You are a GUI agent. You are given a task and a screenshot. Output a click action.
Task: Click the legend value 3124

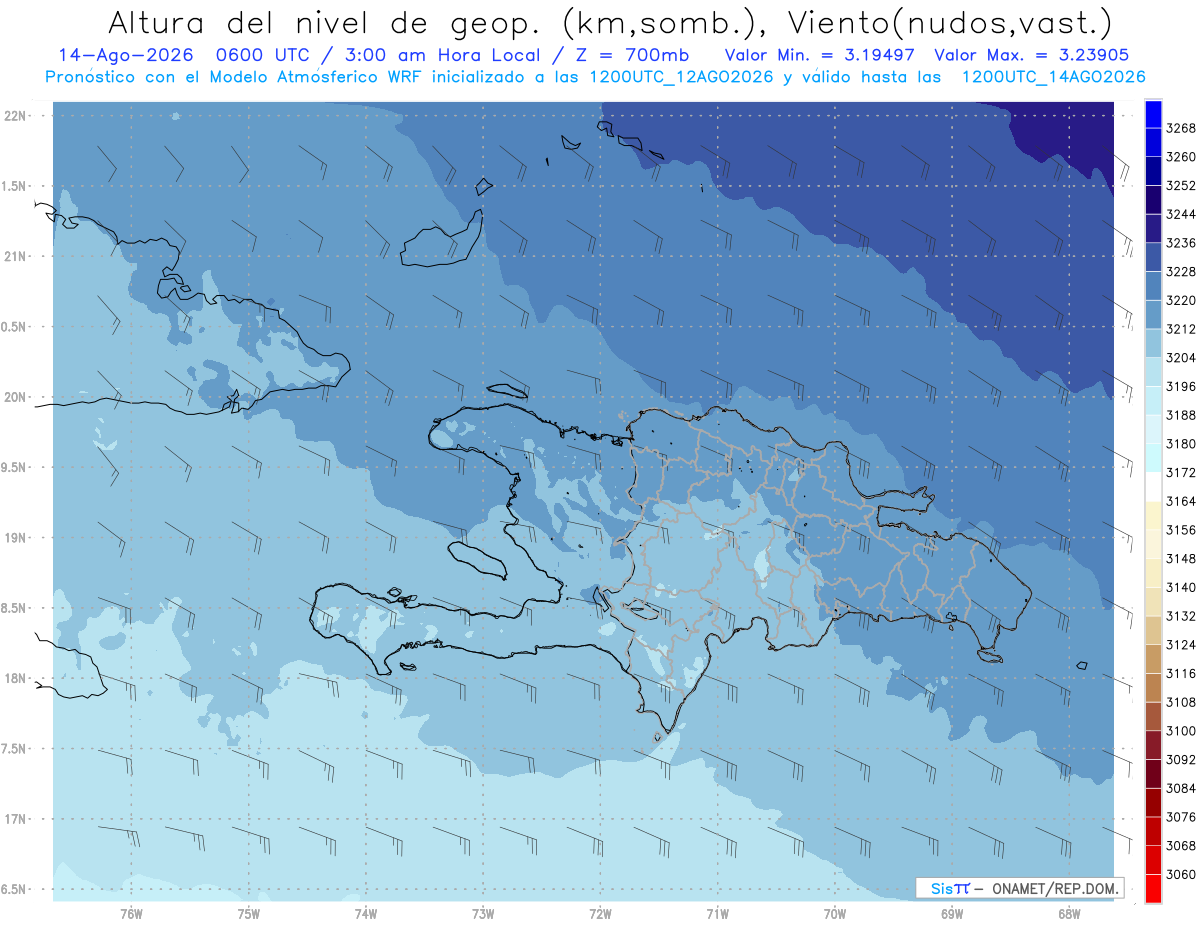pyautogui.click(x=1180, y=644)
